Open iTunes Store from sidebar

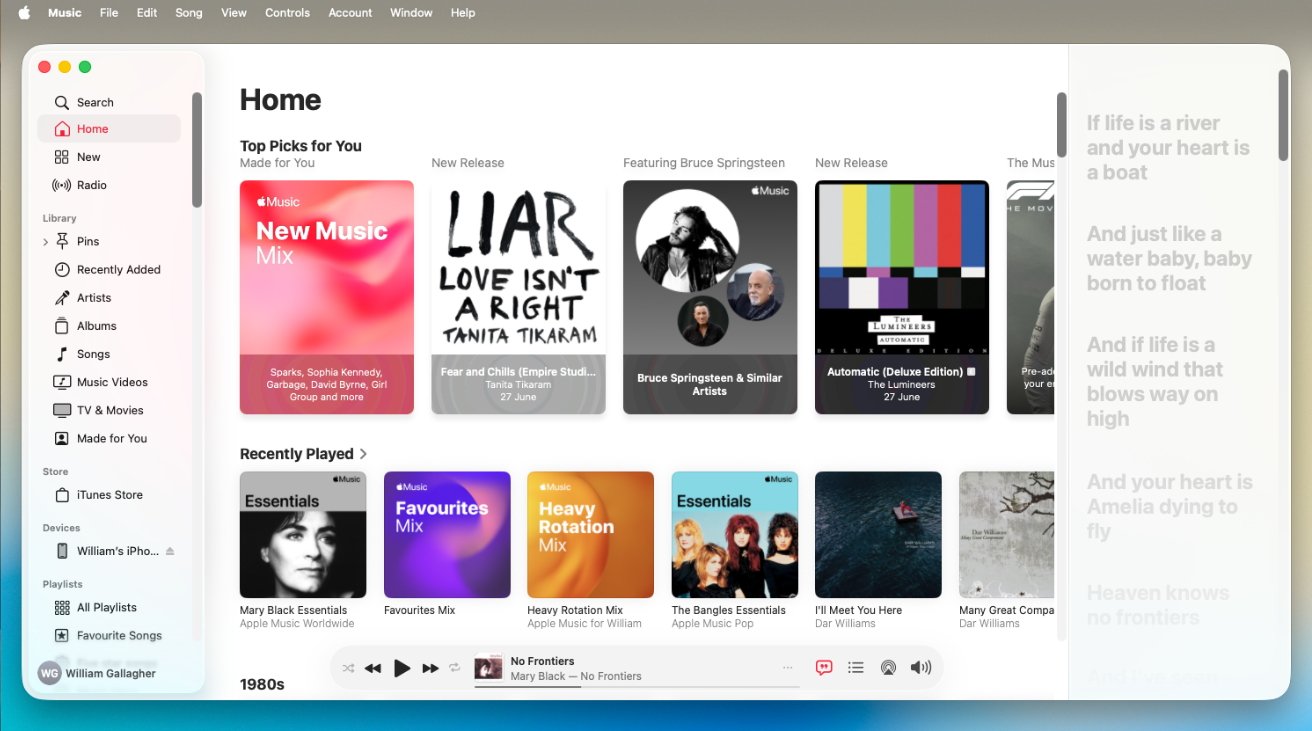point(109,495)
